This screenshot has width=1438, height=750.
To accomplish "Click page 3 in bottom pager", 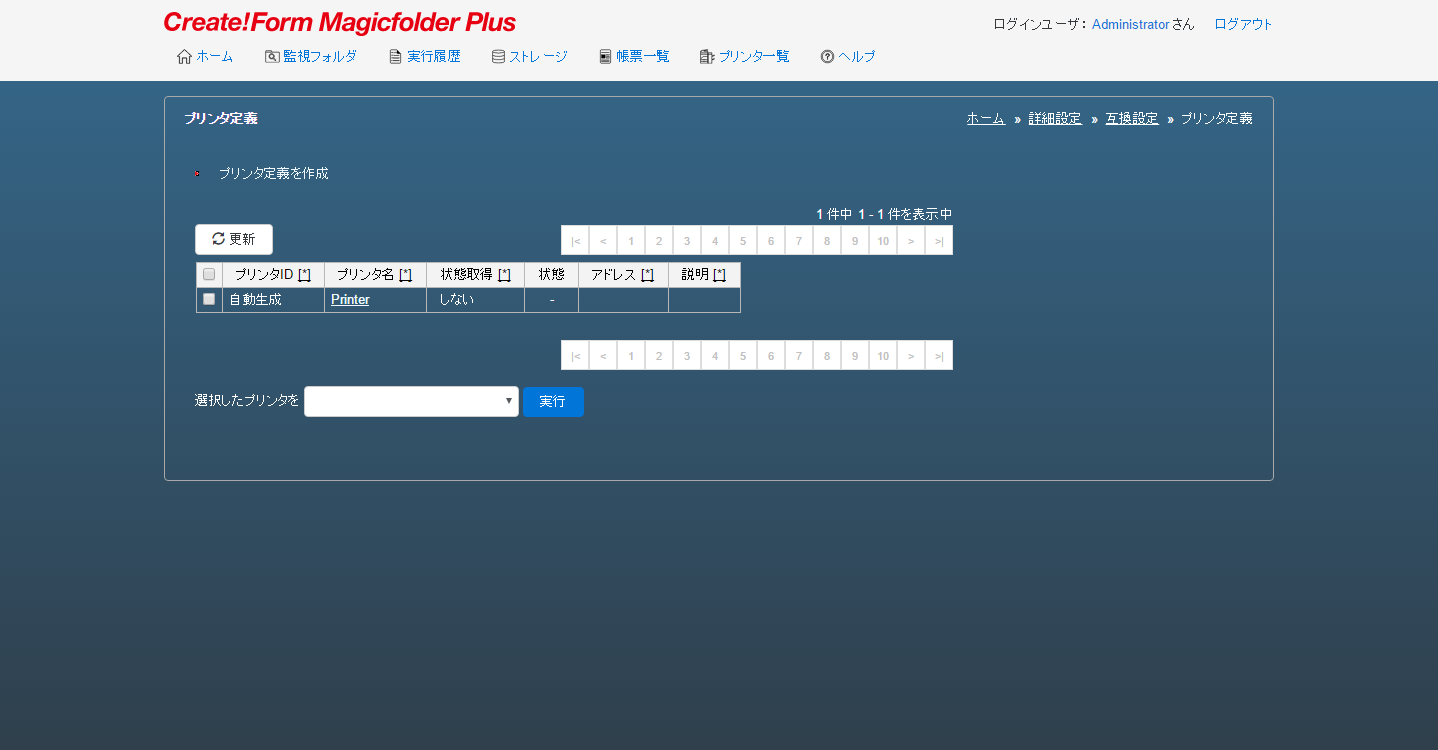I will 687,355.
